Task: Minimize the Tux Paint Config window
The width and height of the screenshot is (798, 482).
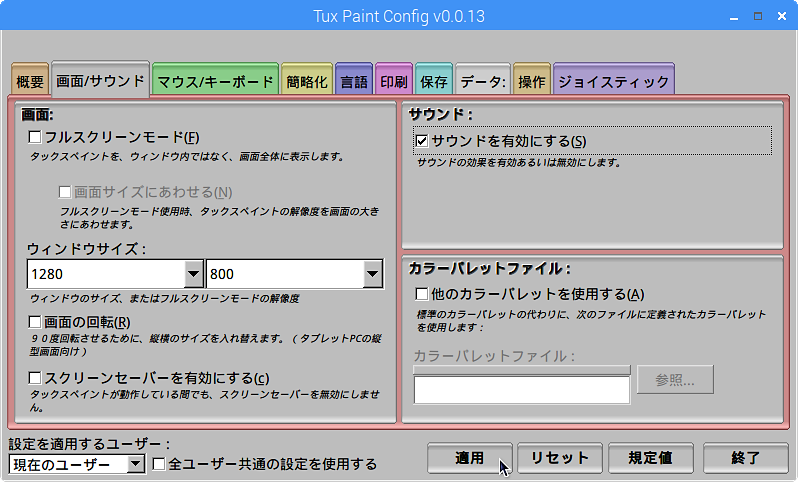Action: [x=734, y=17]
